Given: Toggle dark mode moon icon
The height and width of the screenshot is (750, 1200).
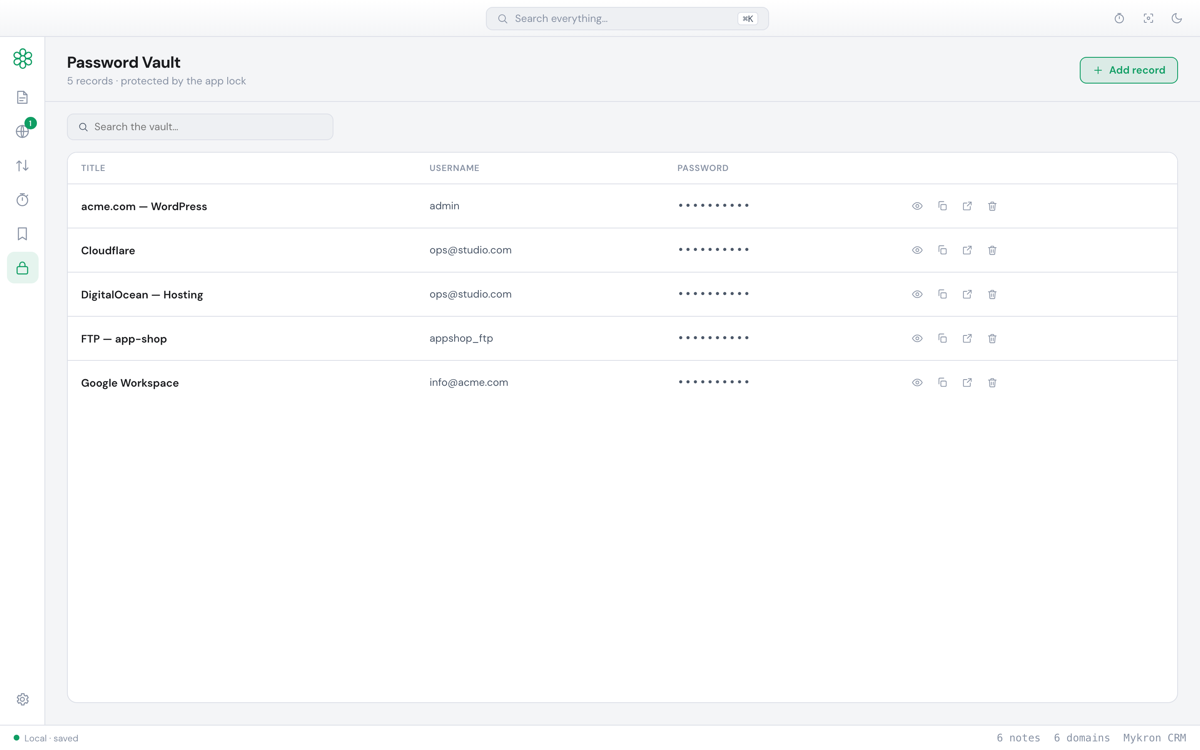Looking at the screenshot, I should coord(1177,18).
